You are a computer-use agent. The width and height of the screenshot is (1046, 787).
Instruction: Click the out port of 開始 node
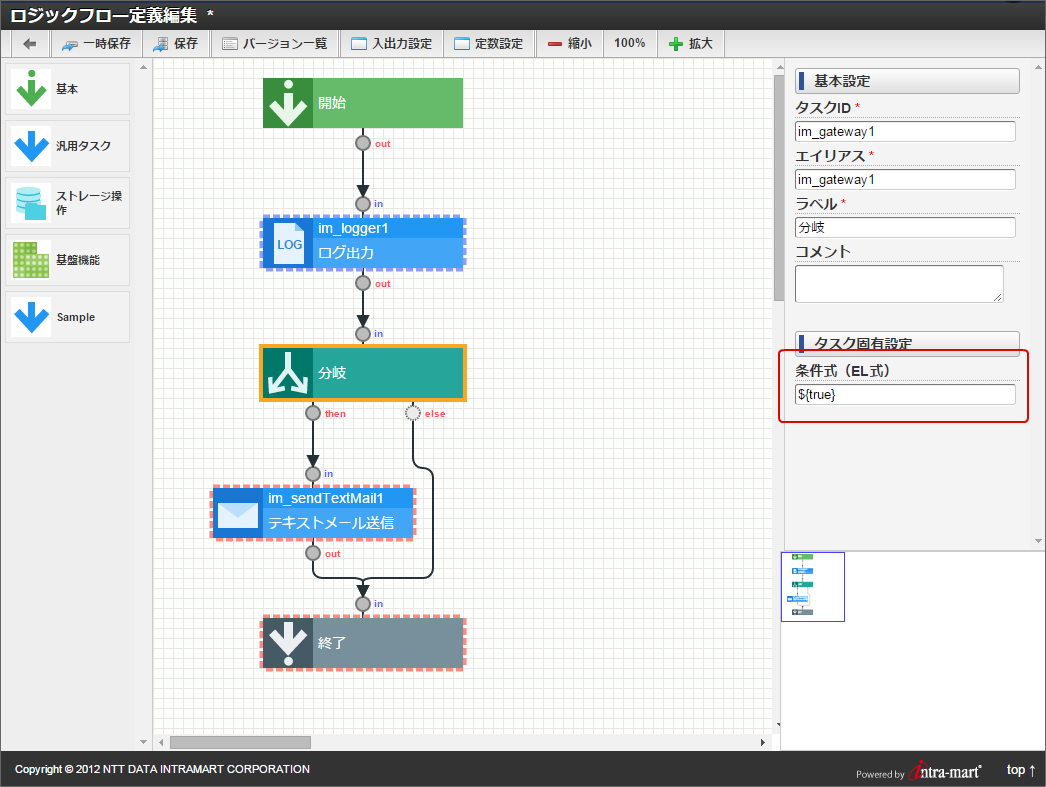363,143
